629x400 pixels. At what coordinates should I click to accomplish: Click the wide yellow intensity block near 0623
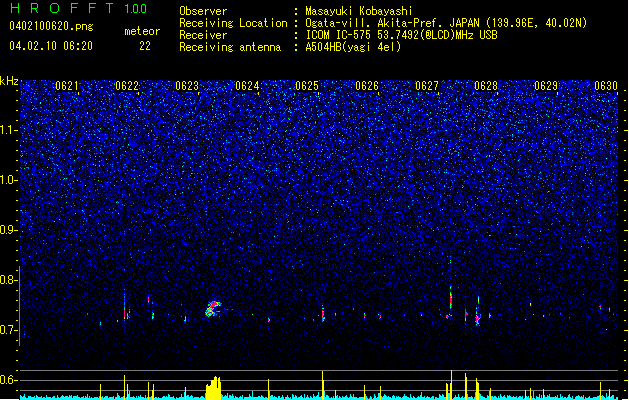213,388
